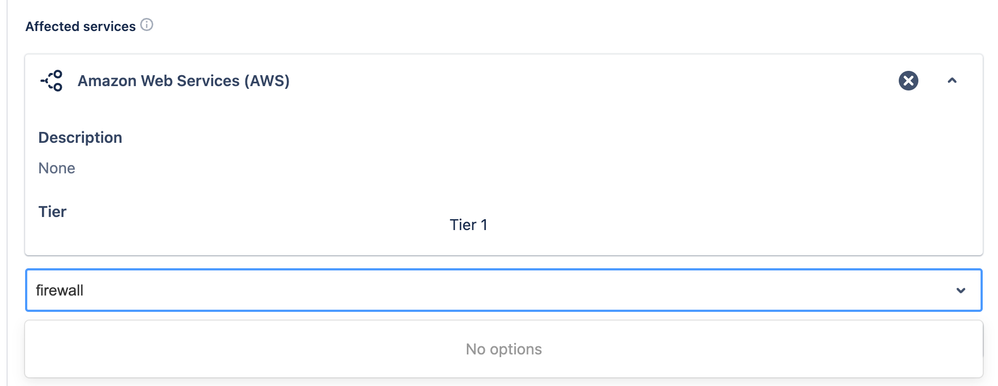Click the Tier 1 value text

pyautogui.click(x=468, y=225)
